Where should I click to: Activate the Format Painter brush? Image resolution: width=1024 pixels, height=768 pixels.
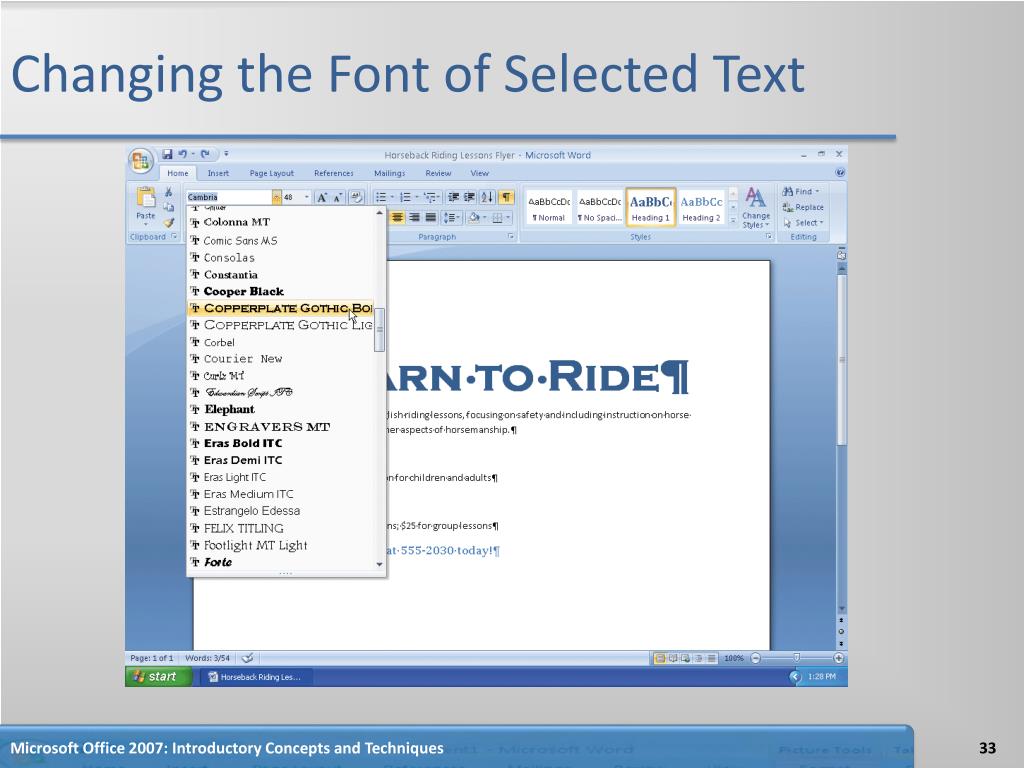tap(168, 223)
